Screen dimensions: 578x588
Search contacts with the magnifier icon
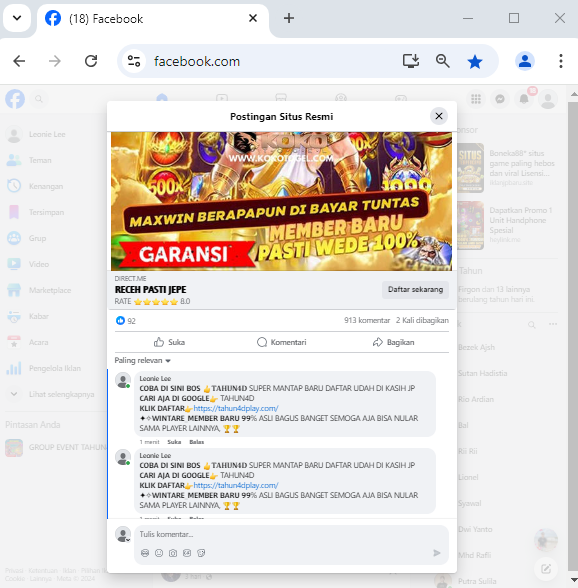tap(531, 324)
